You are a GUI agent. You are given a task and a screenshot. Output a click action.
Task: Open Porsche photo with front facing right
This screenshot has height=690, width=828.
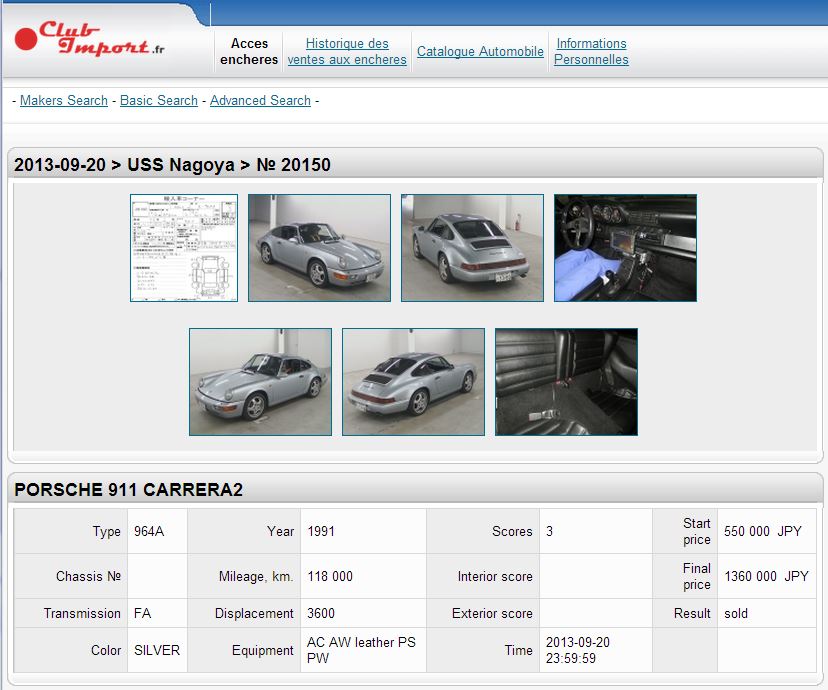(319, 248)
